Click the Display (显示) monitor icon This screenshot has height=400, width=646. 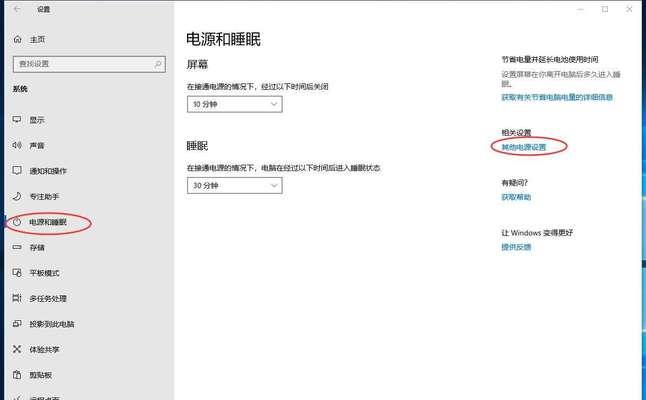click(17, 119)
